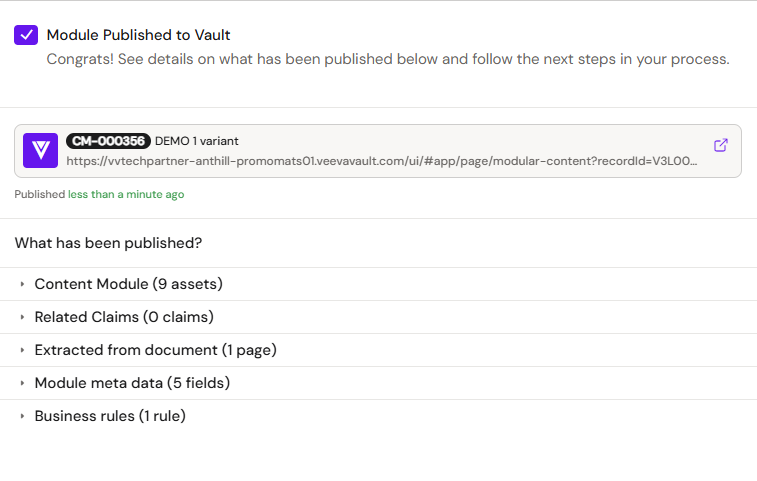Click the 'DEMO 1 variant' module name

(196, 141)
